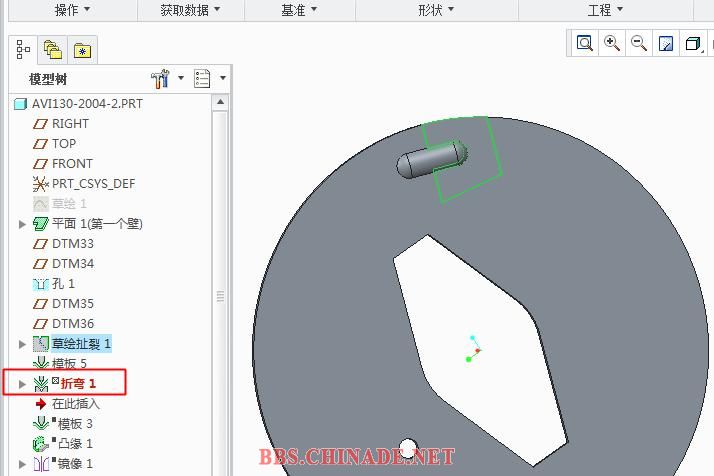Select datum plane DTM33
Viewport: 714px width, 476px height.
(73, 244)
